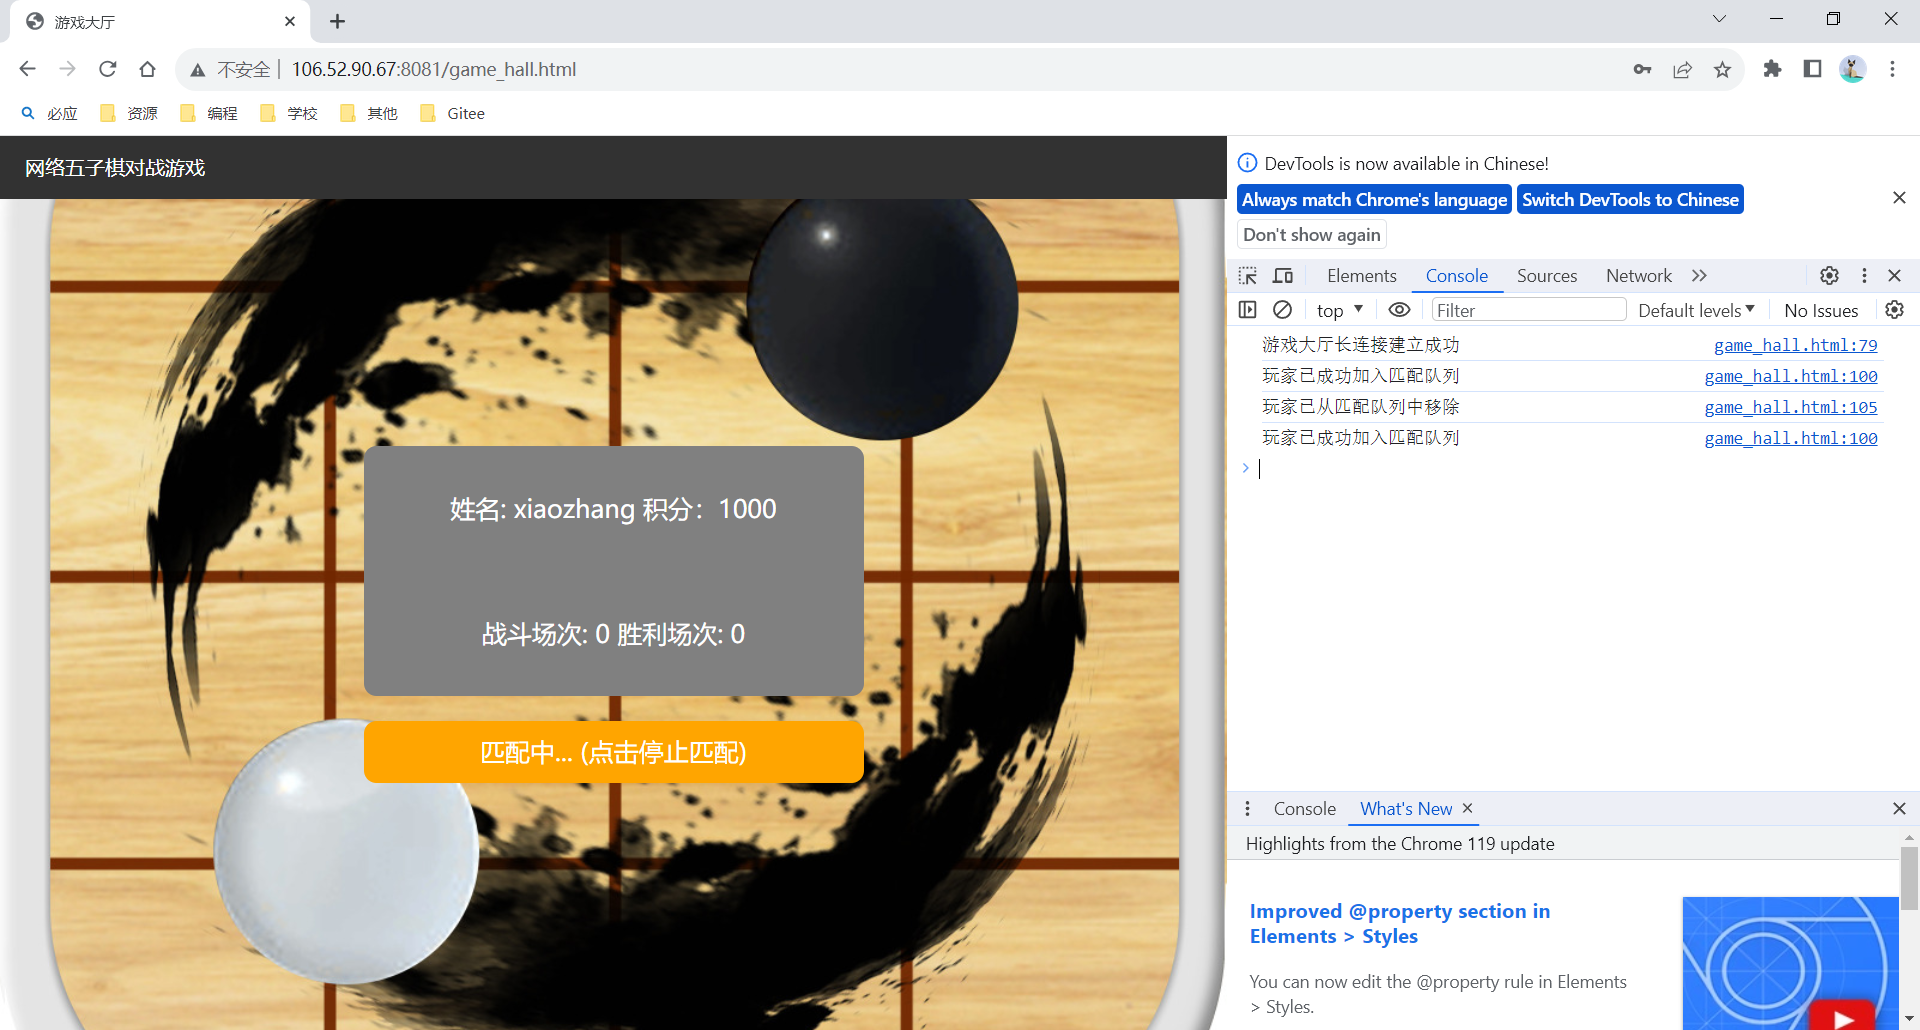Viewport: 1920px width, 1030px height.
Task: Dismiss the DevTools language notice
Action: point(1899,198)
